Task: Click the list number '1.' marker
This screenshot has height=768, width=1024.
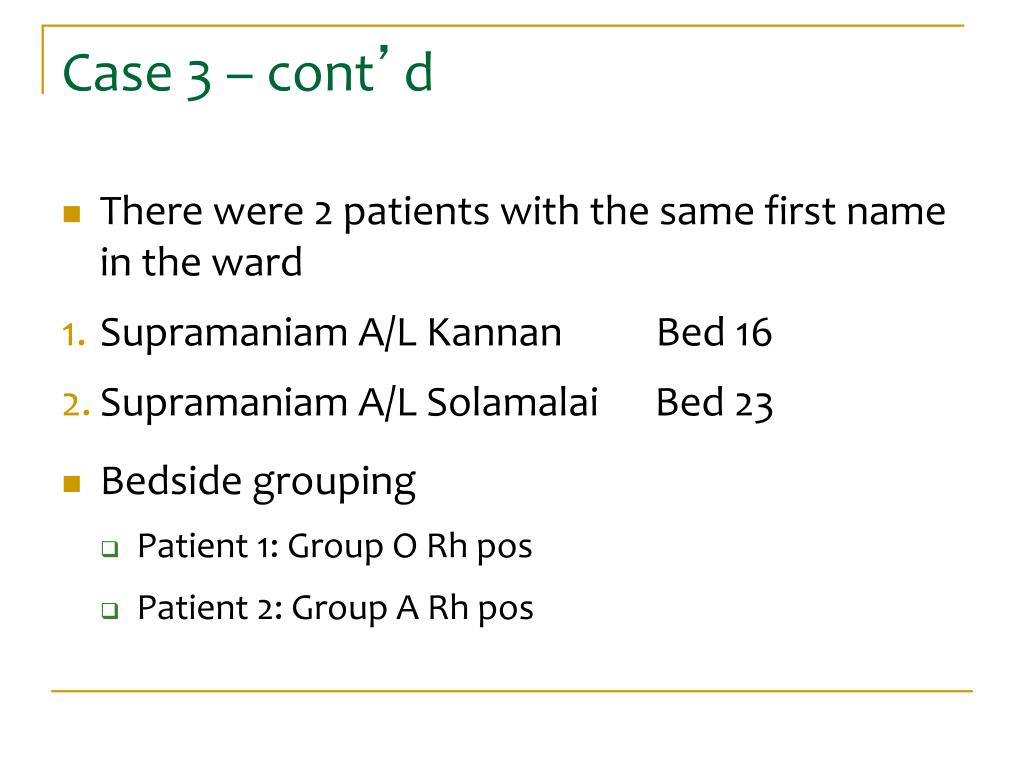Action: [74, 334]
